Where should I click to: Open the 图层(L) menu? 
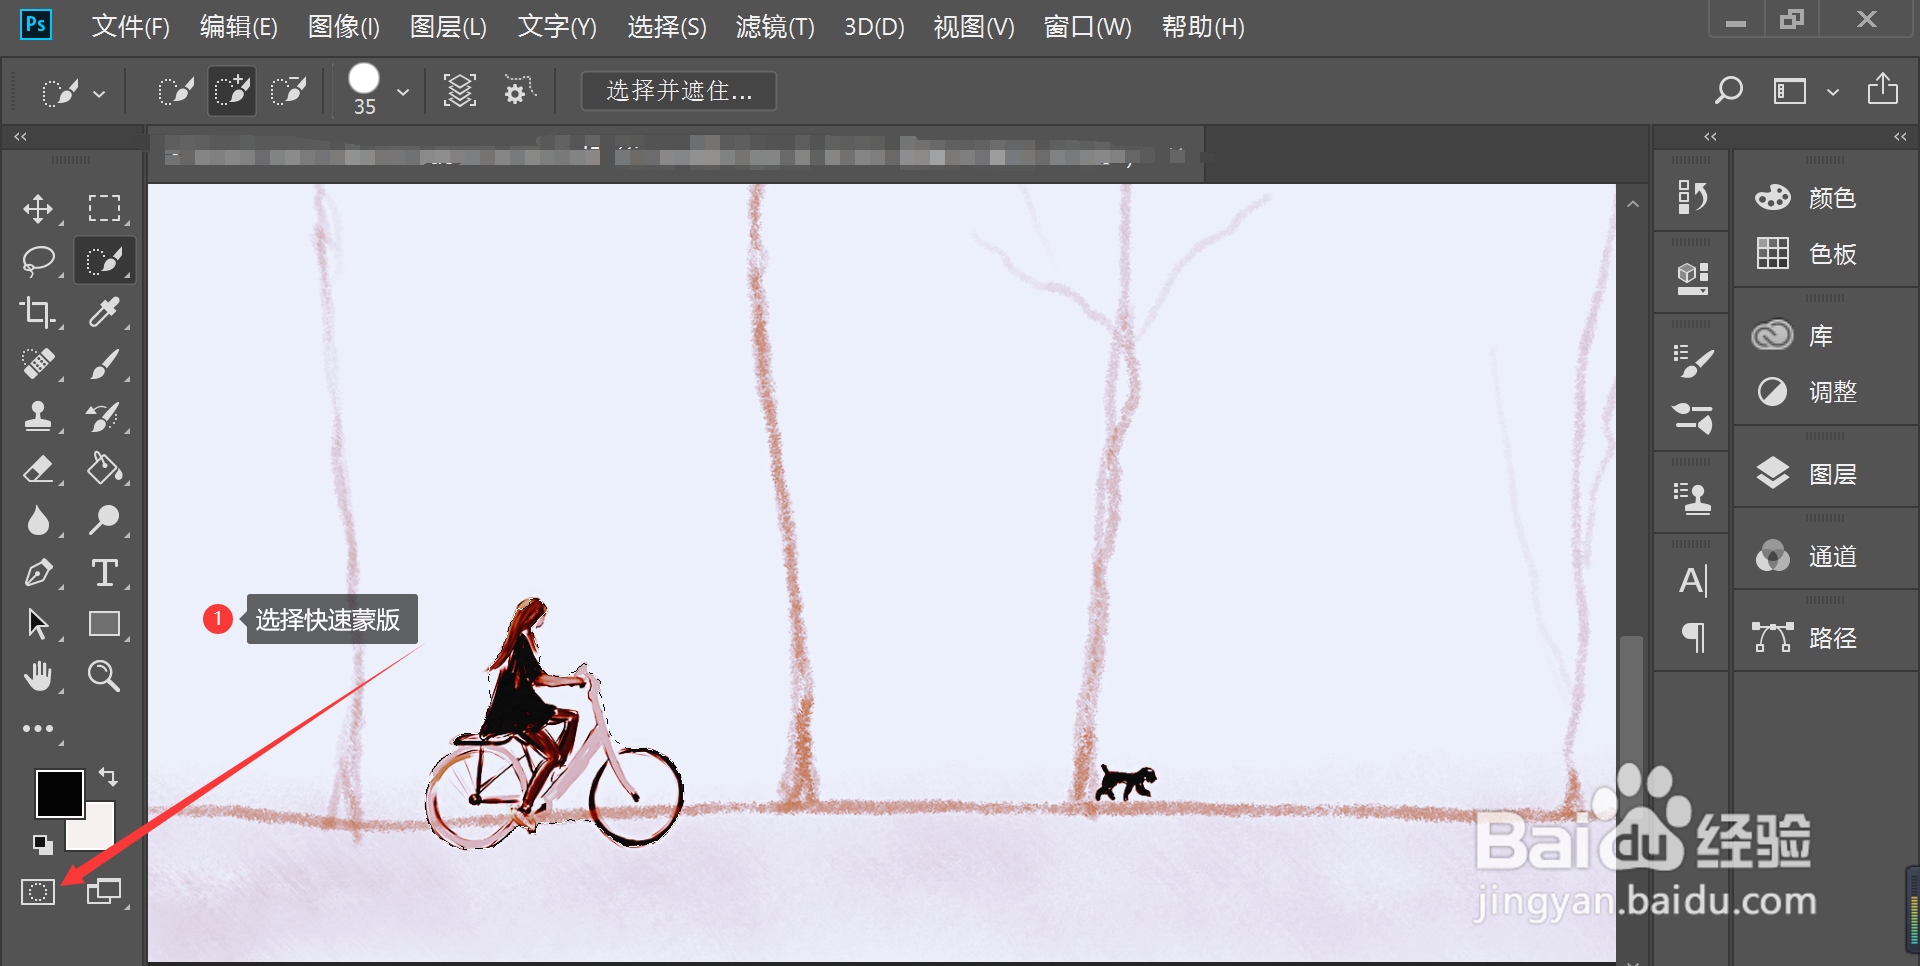point(448,27)
